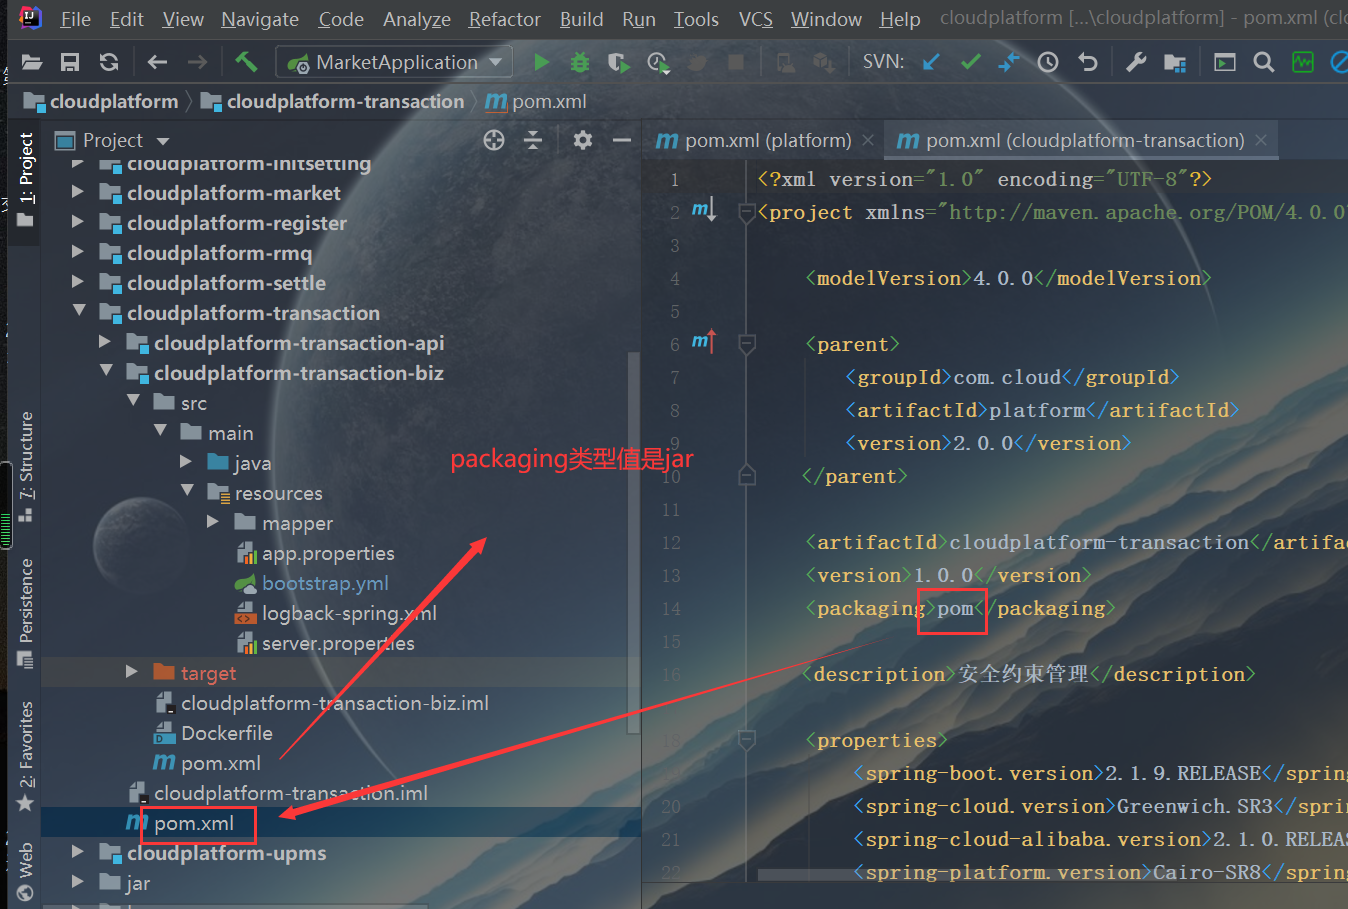
Task: Collapse the properties tag fold marker in editor
Action: [747, 740]
